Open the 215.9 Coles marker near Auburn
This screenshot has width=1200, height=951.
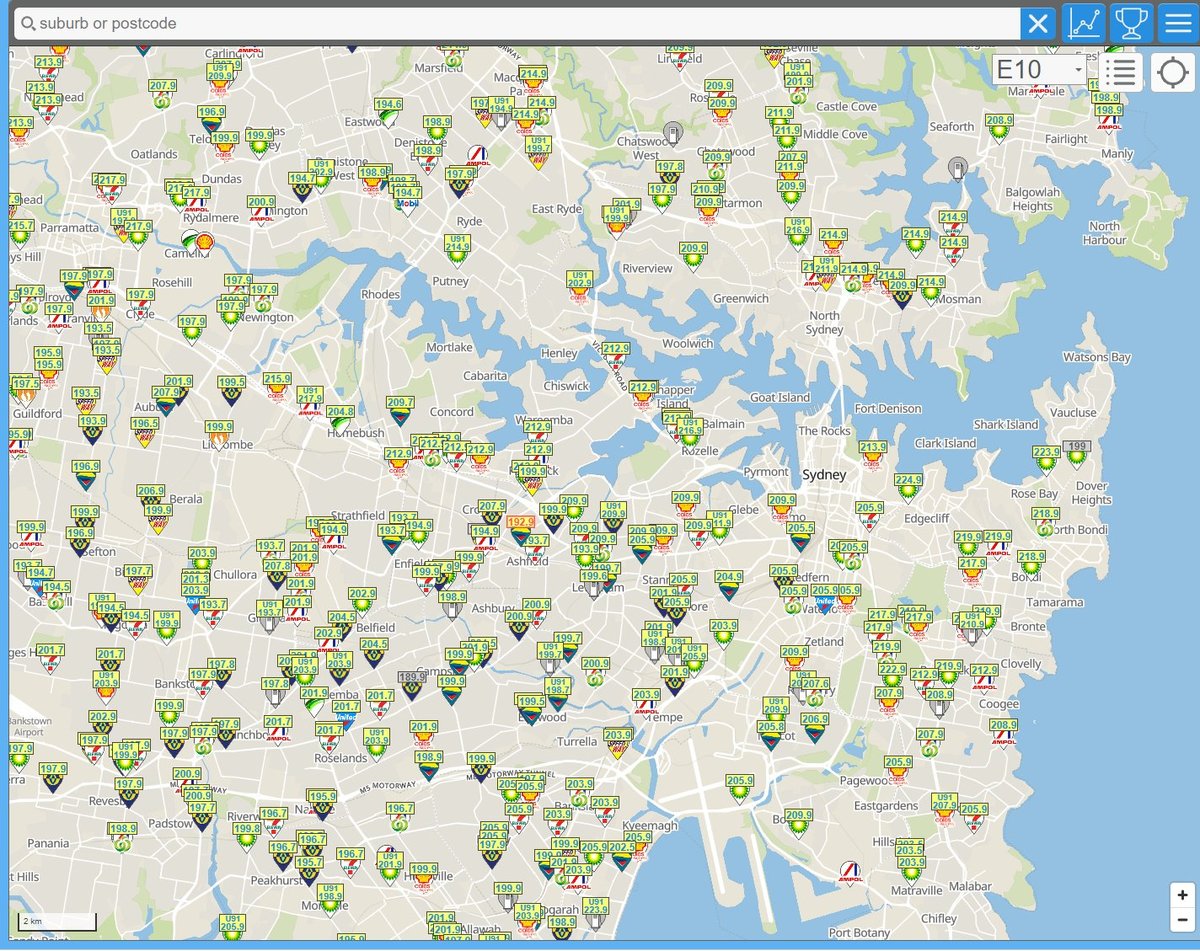tap(277, 387)
